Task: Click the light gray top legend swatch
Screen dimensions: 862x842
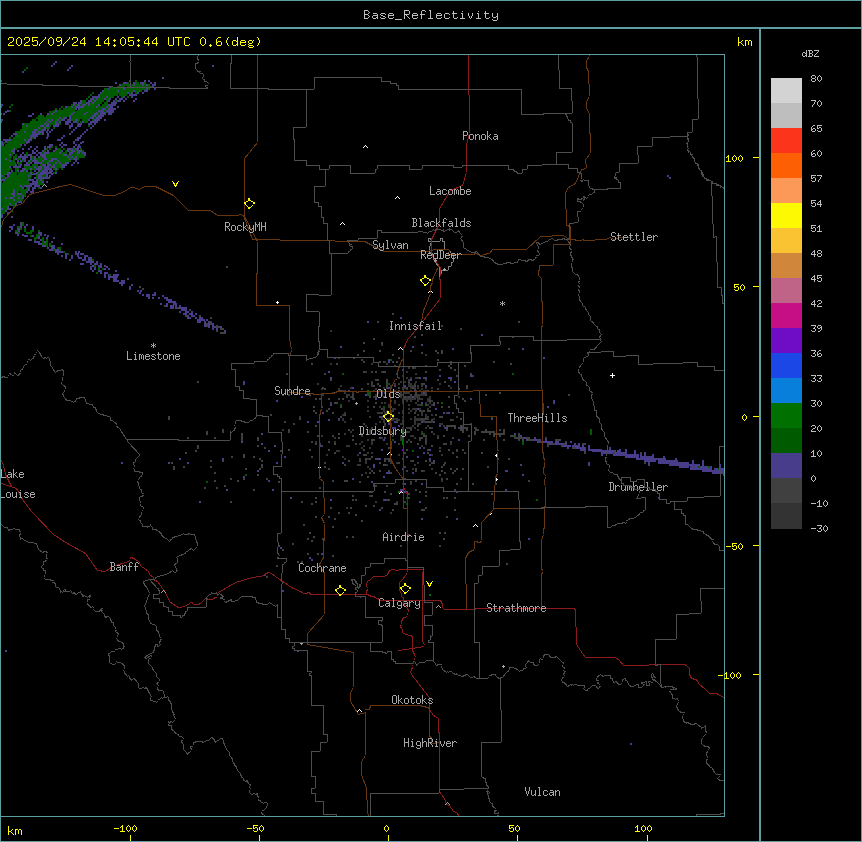Action: tap(786, 90)
